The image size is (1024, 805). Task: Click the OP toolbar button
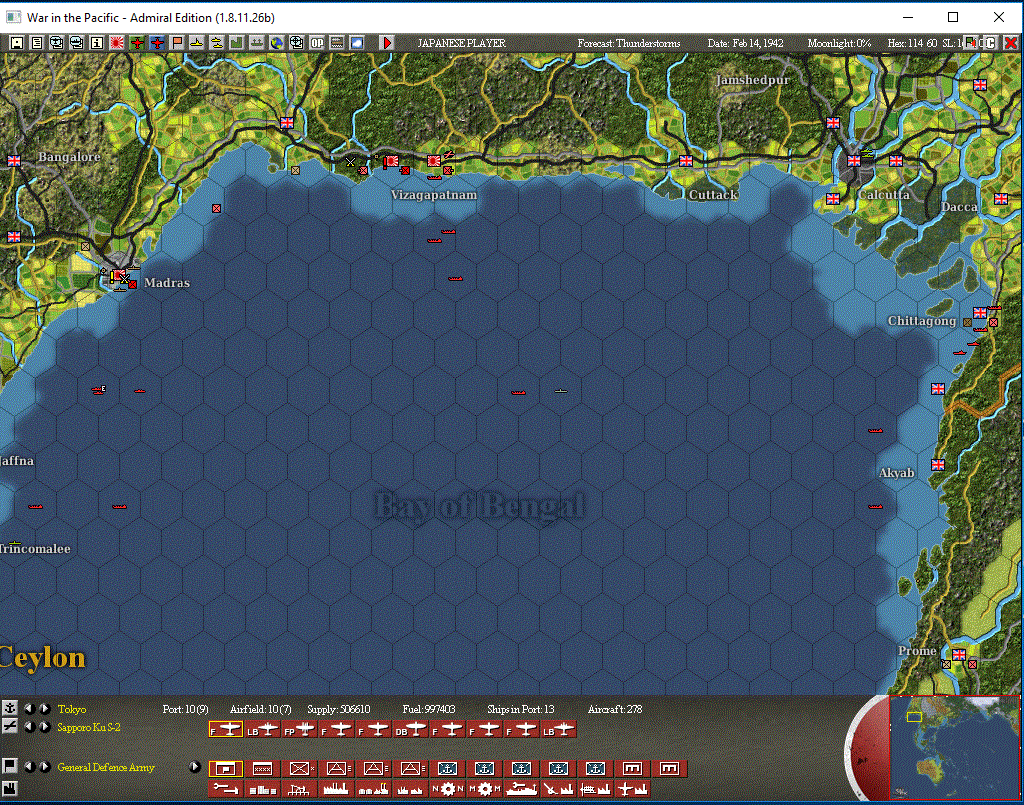pos(317,43)
